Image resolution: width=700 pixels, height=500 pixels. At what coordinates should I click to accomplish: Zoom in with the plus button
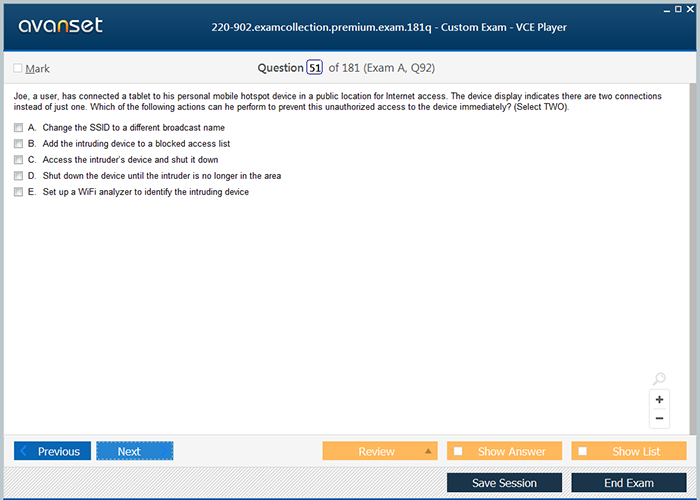coord(659,400)
